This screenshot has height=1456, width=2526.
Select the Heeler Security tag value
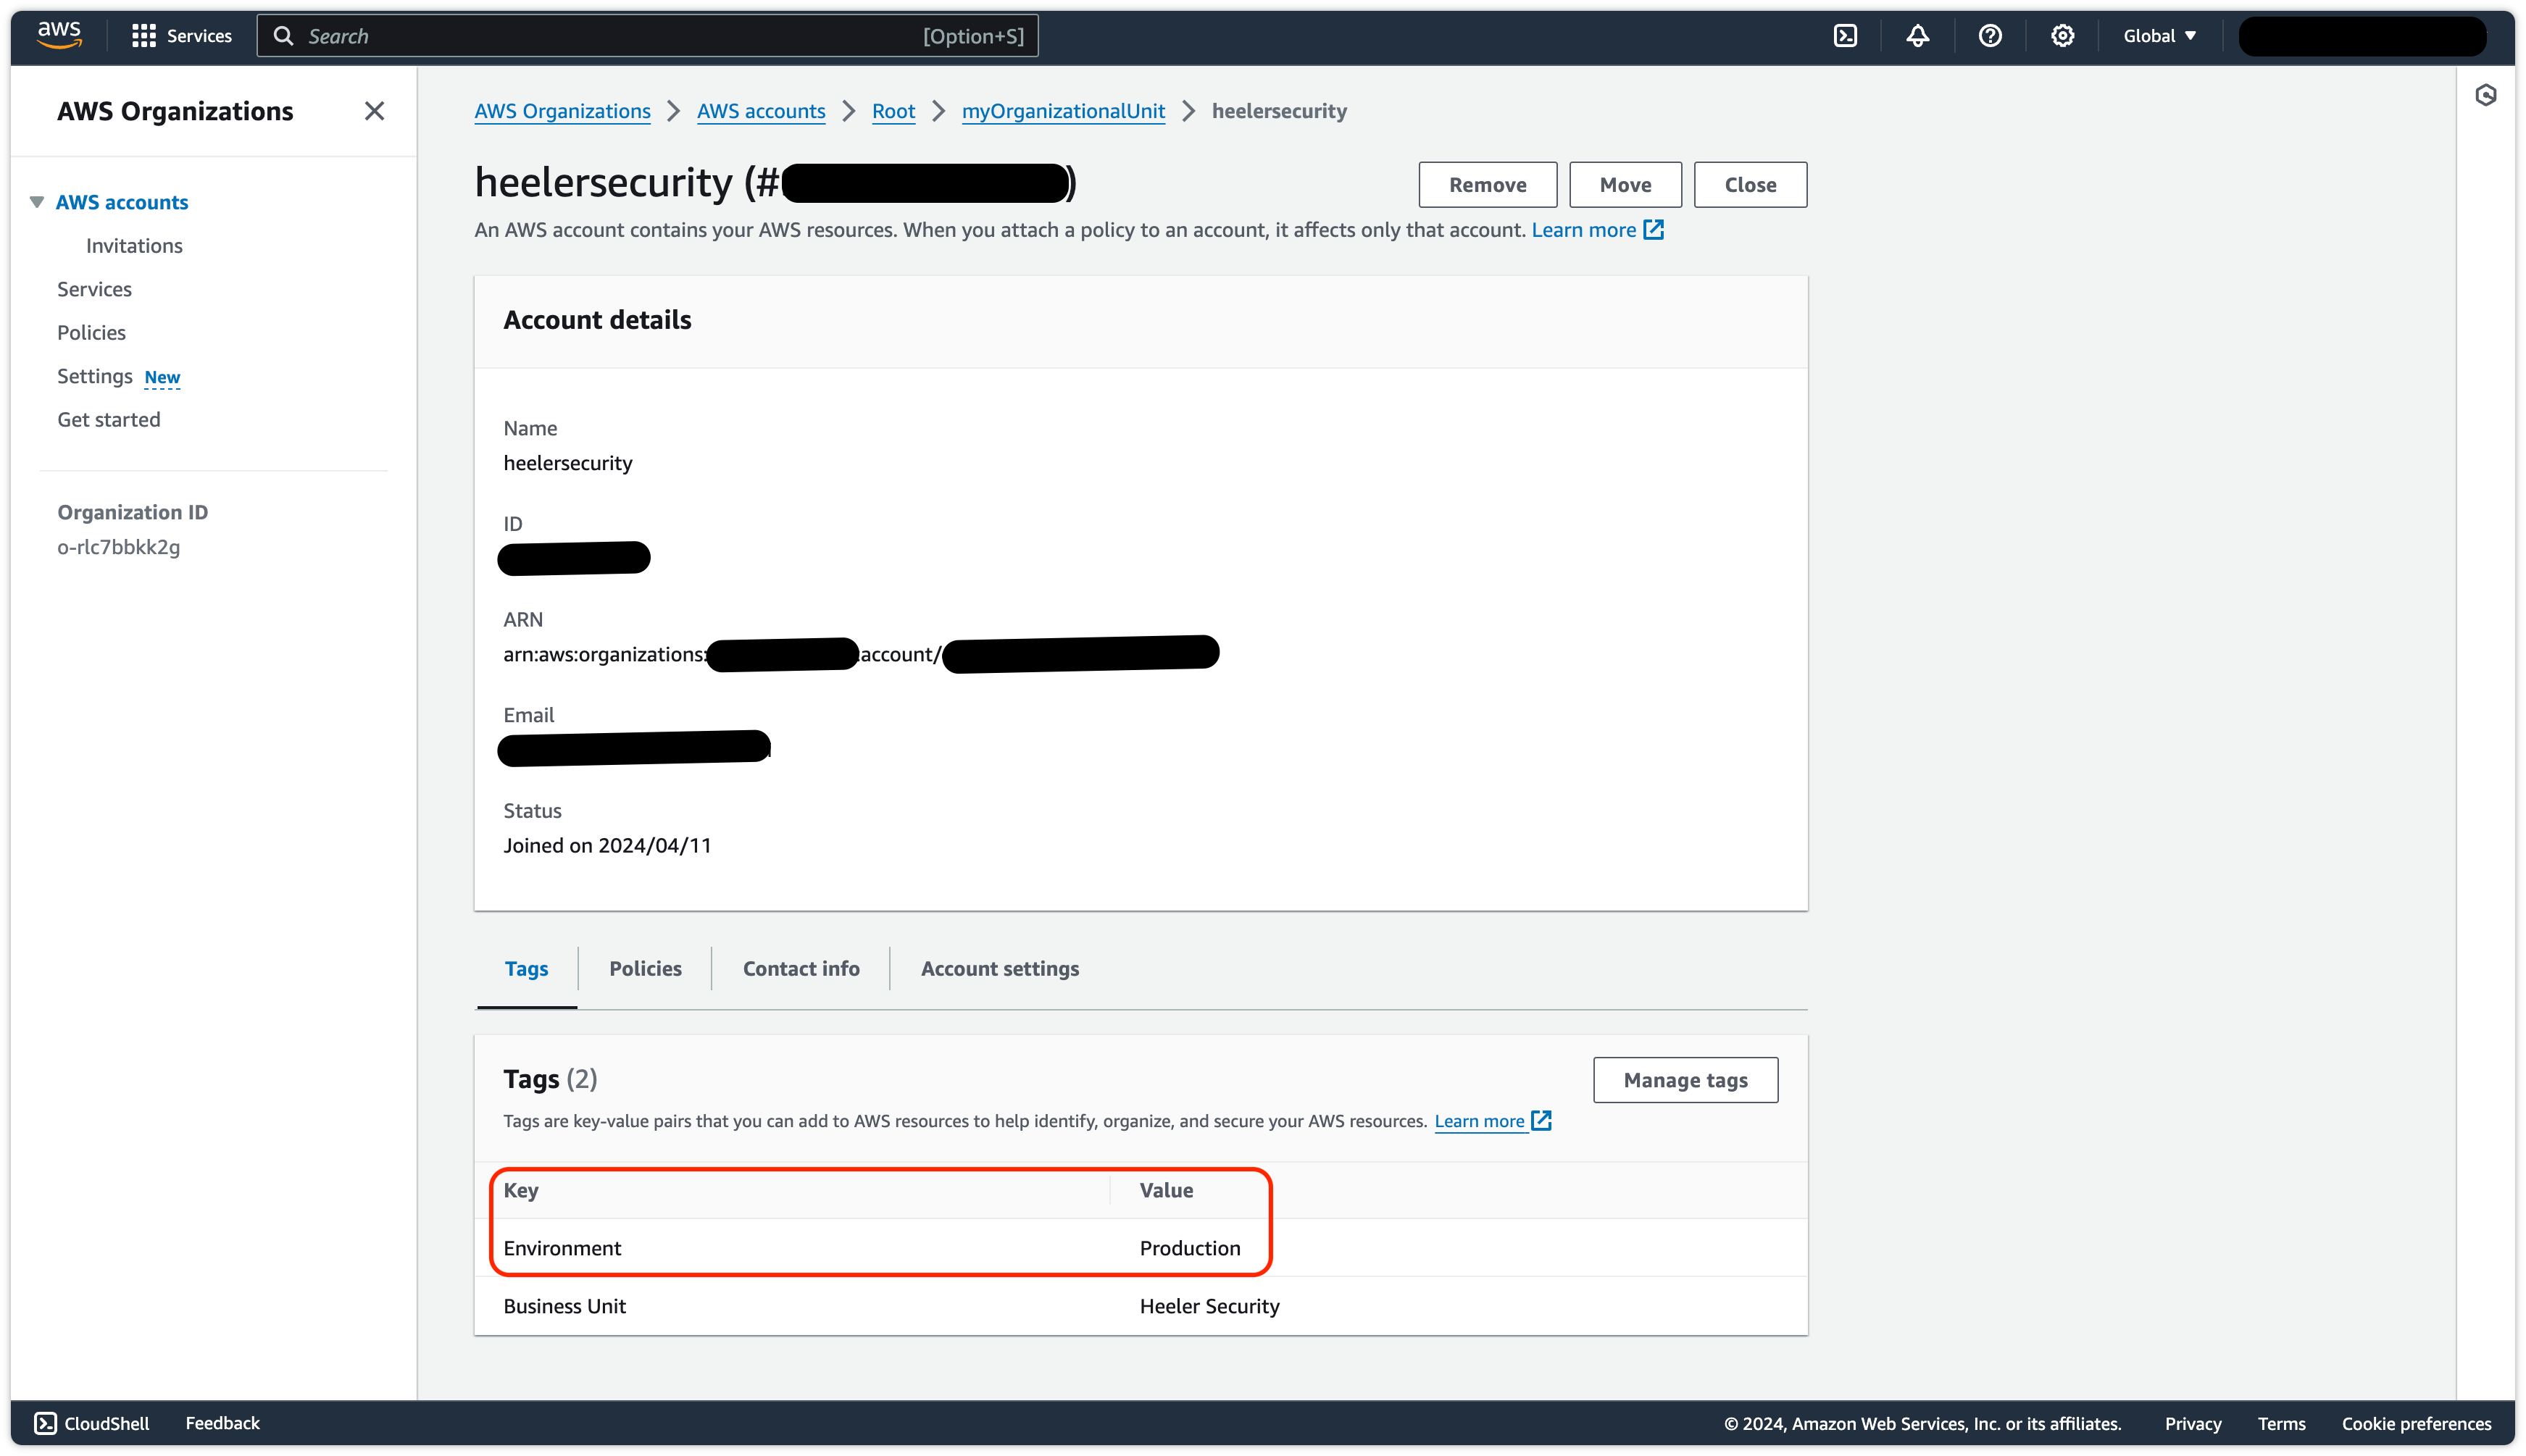click(1209, 1306)
